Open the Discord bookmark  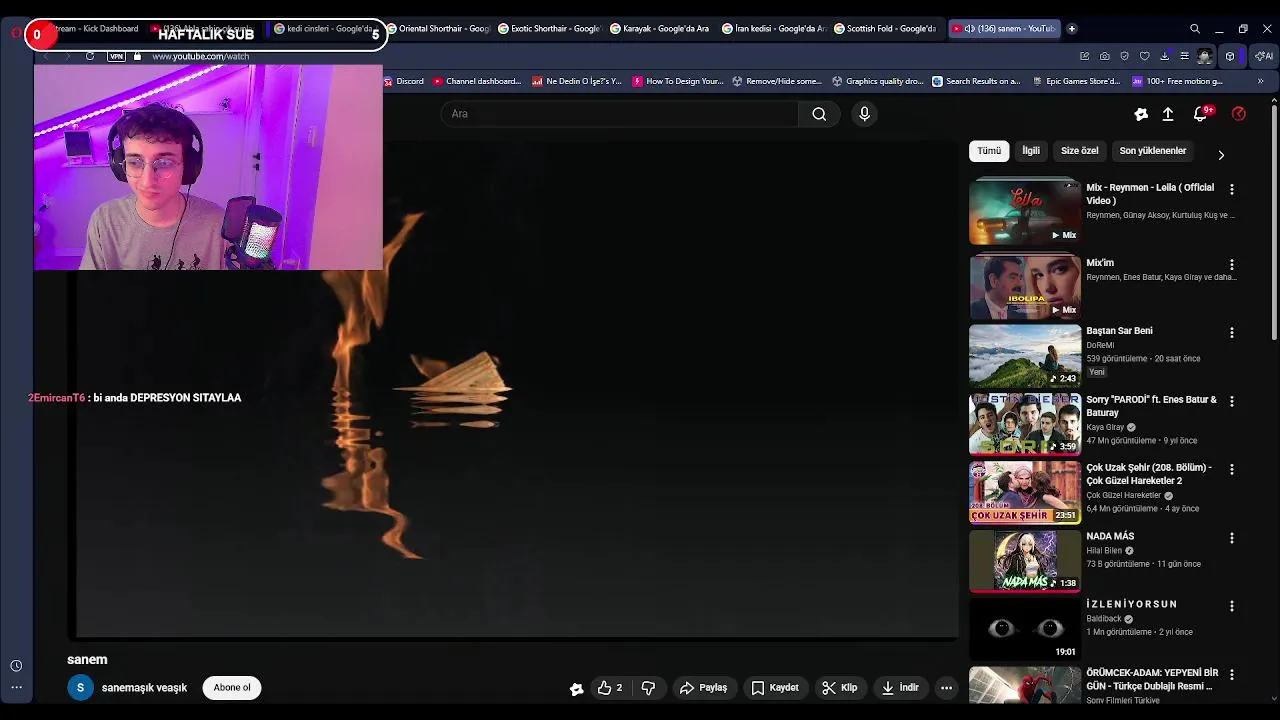point(404,81)
